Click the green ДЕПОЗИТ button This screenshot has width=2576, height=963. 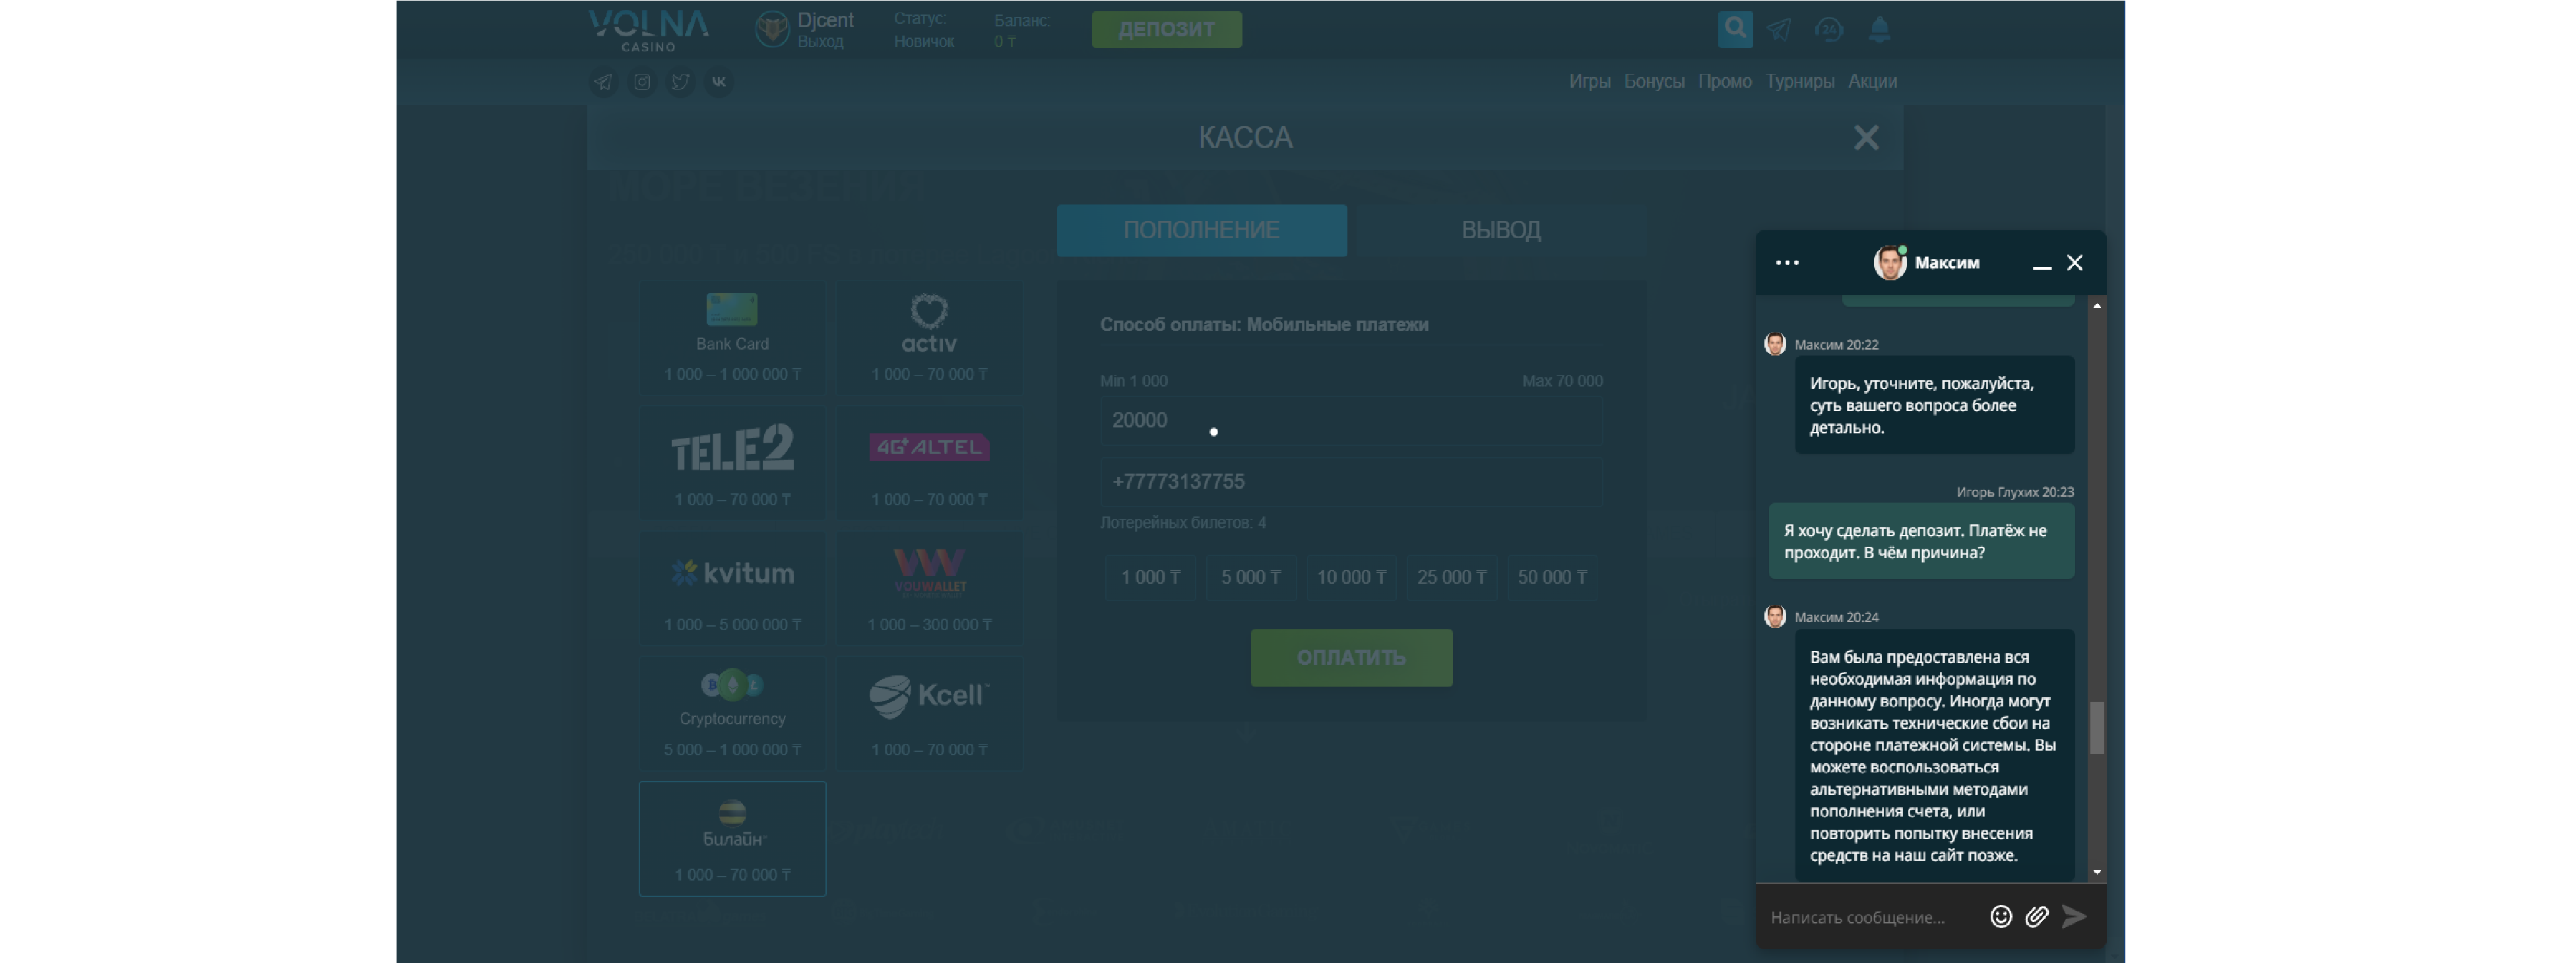(1166, 30)
